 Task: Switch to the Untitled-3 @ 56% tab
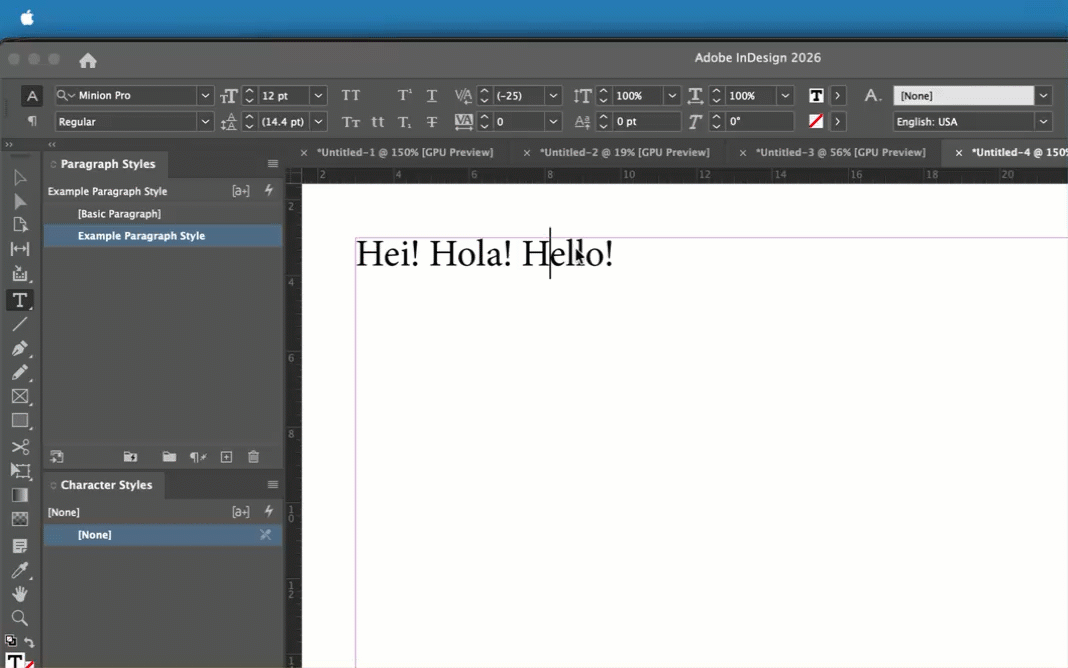click(x=841, y=153)
